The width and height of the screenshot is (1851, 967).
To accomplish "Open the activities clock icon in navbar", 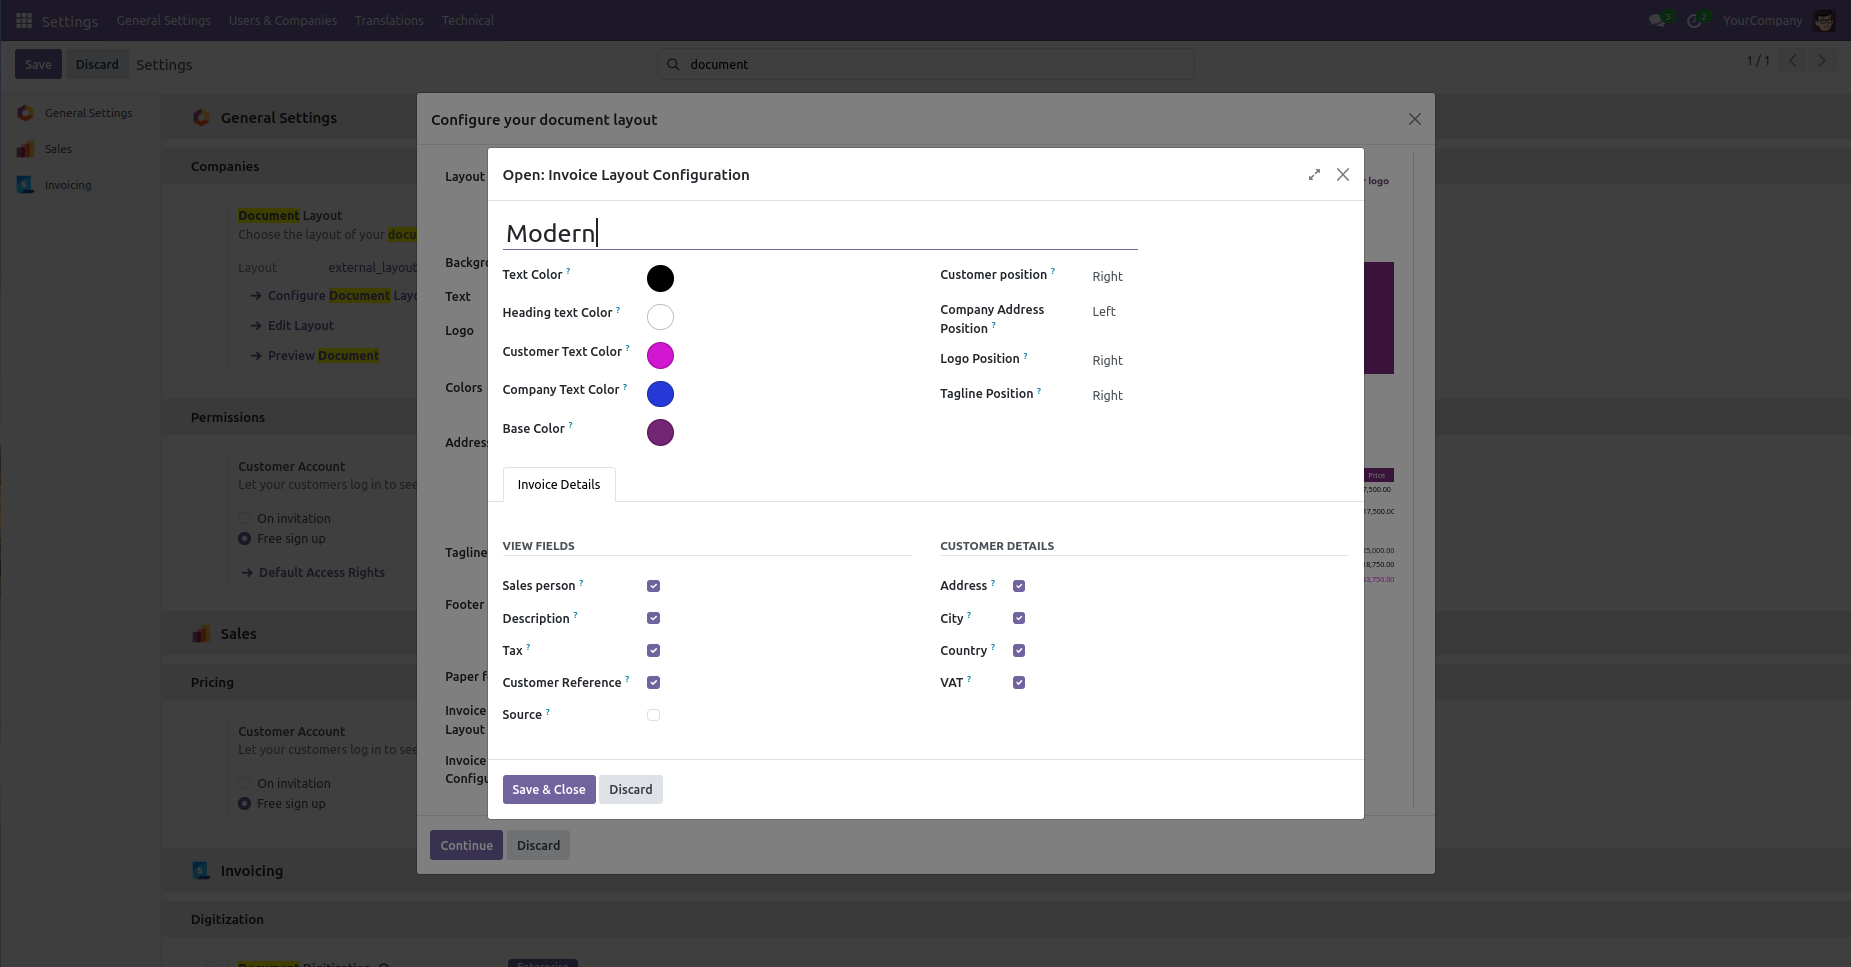I will 1694,21.
